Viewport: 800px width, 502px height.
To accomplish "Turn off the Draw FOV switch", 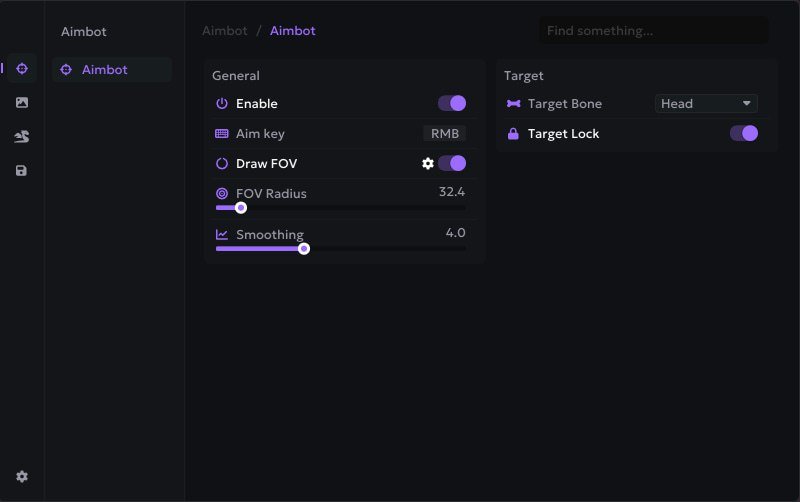I will pos(452,163).
